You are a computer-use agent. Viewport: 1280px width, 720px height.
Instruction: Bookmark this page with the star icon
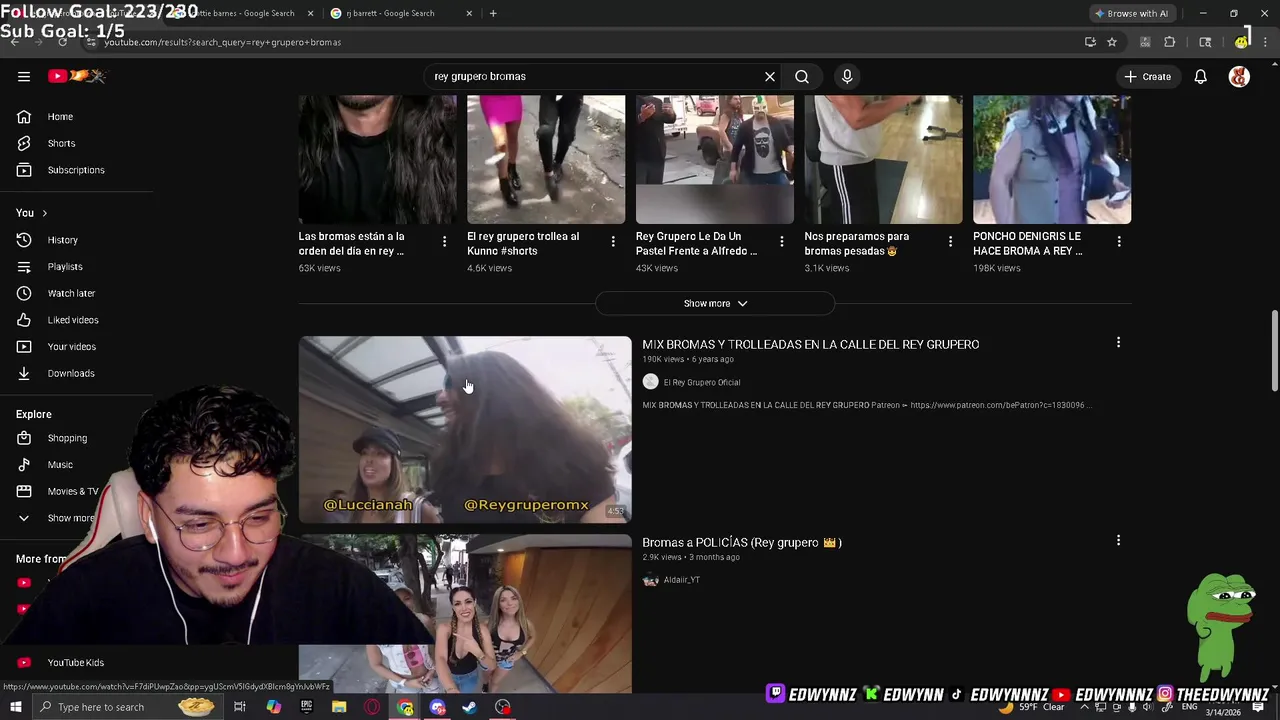[1111, 42]
